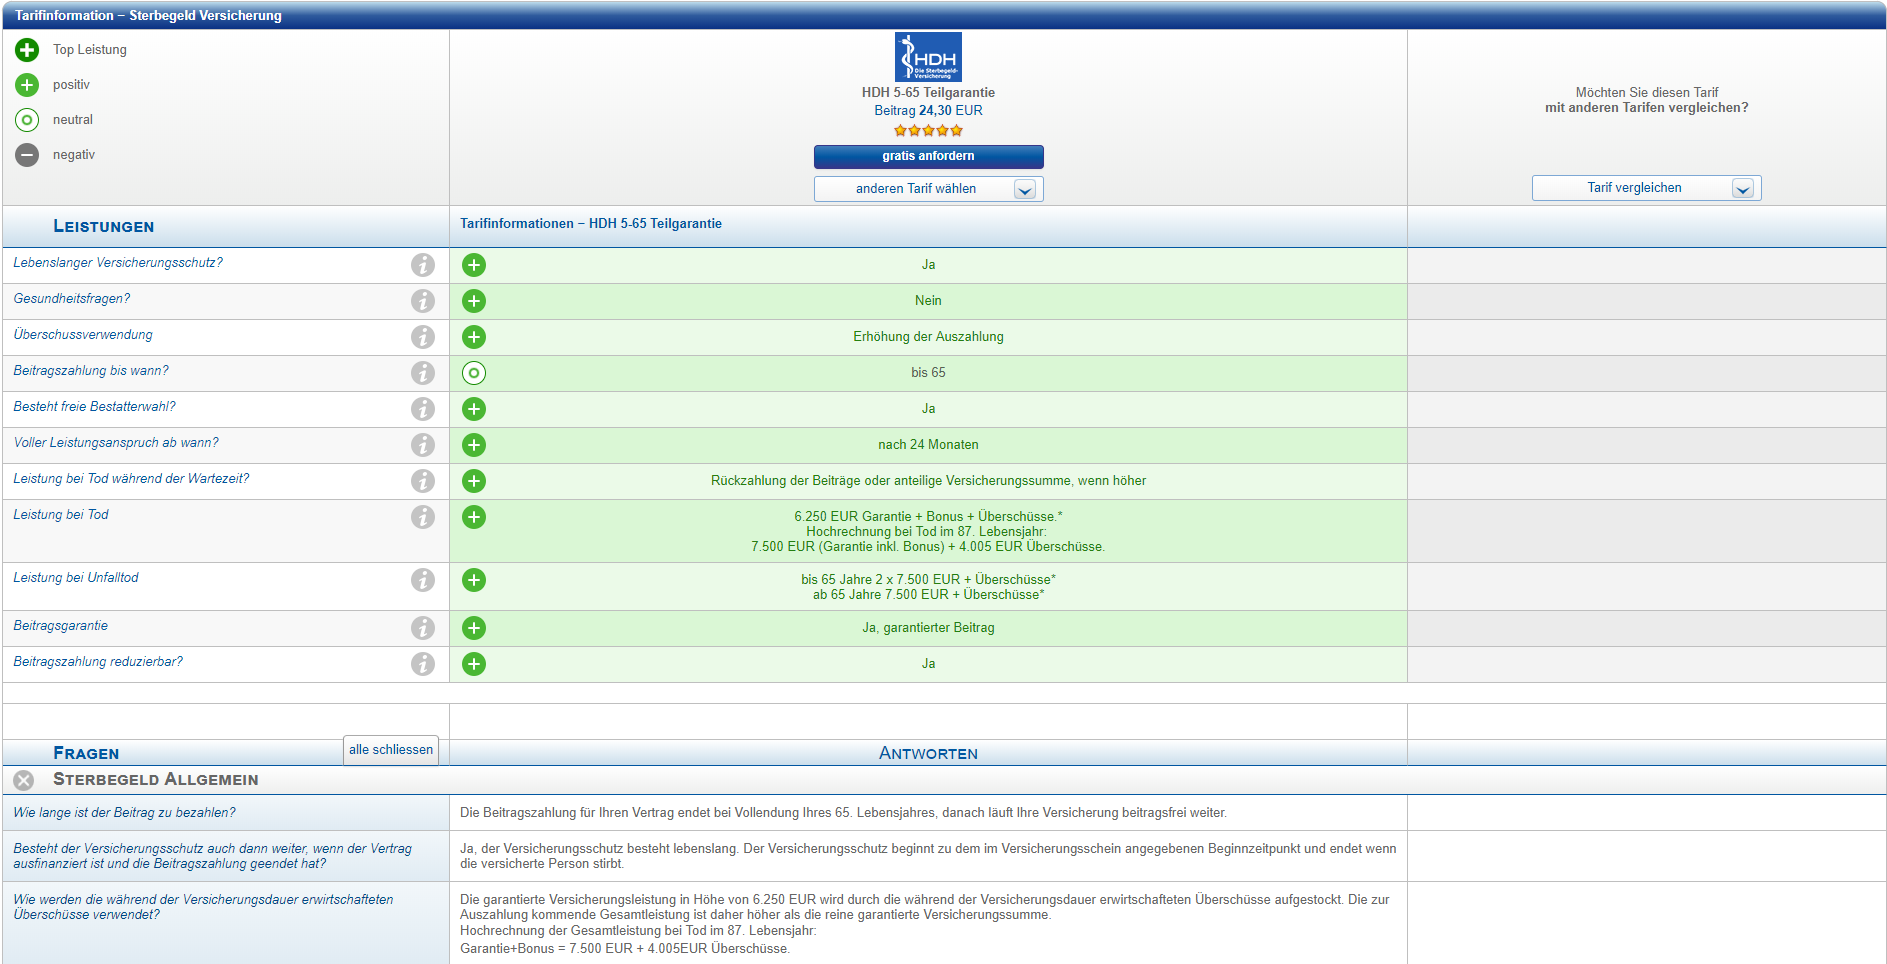Select question 'Wie lange ist der Beitrag zu bezahlen?'
The image size is (1887, 964).
tap(124, 813)
